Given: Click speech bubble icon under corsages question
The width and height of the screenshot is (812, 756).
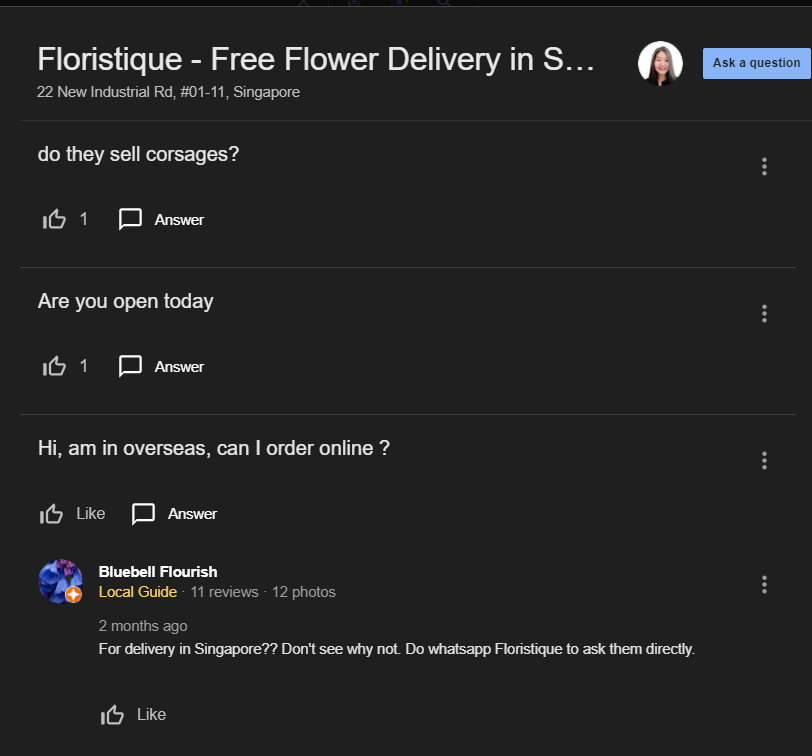Looking at the screenshot, I should [x=130, y=219].
